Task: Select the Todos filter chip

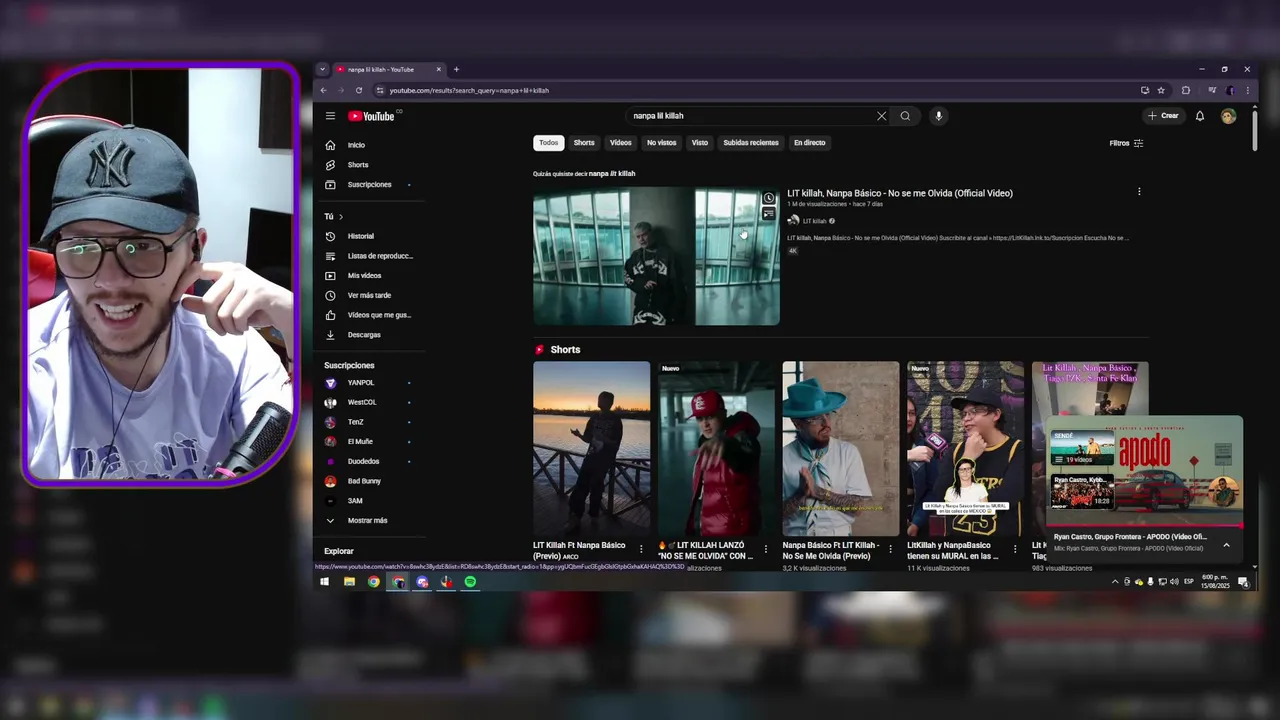Action: point(549,143)
